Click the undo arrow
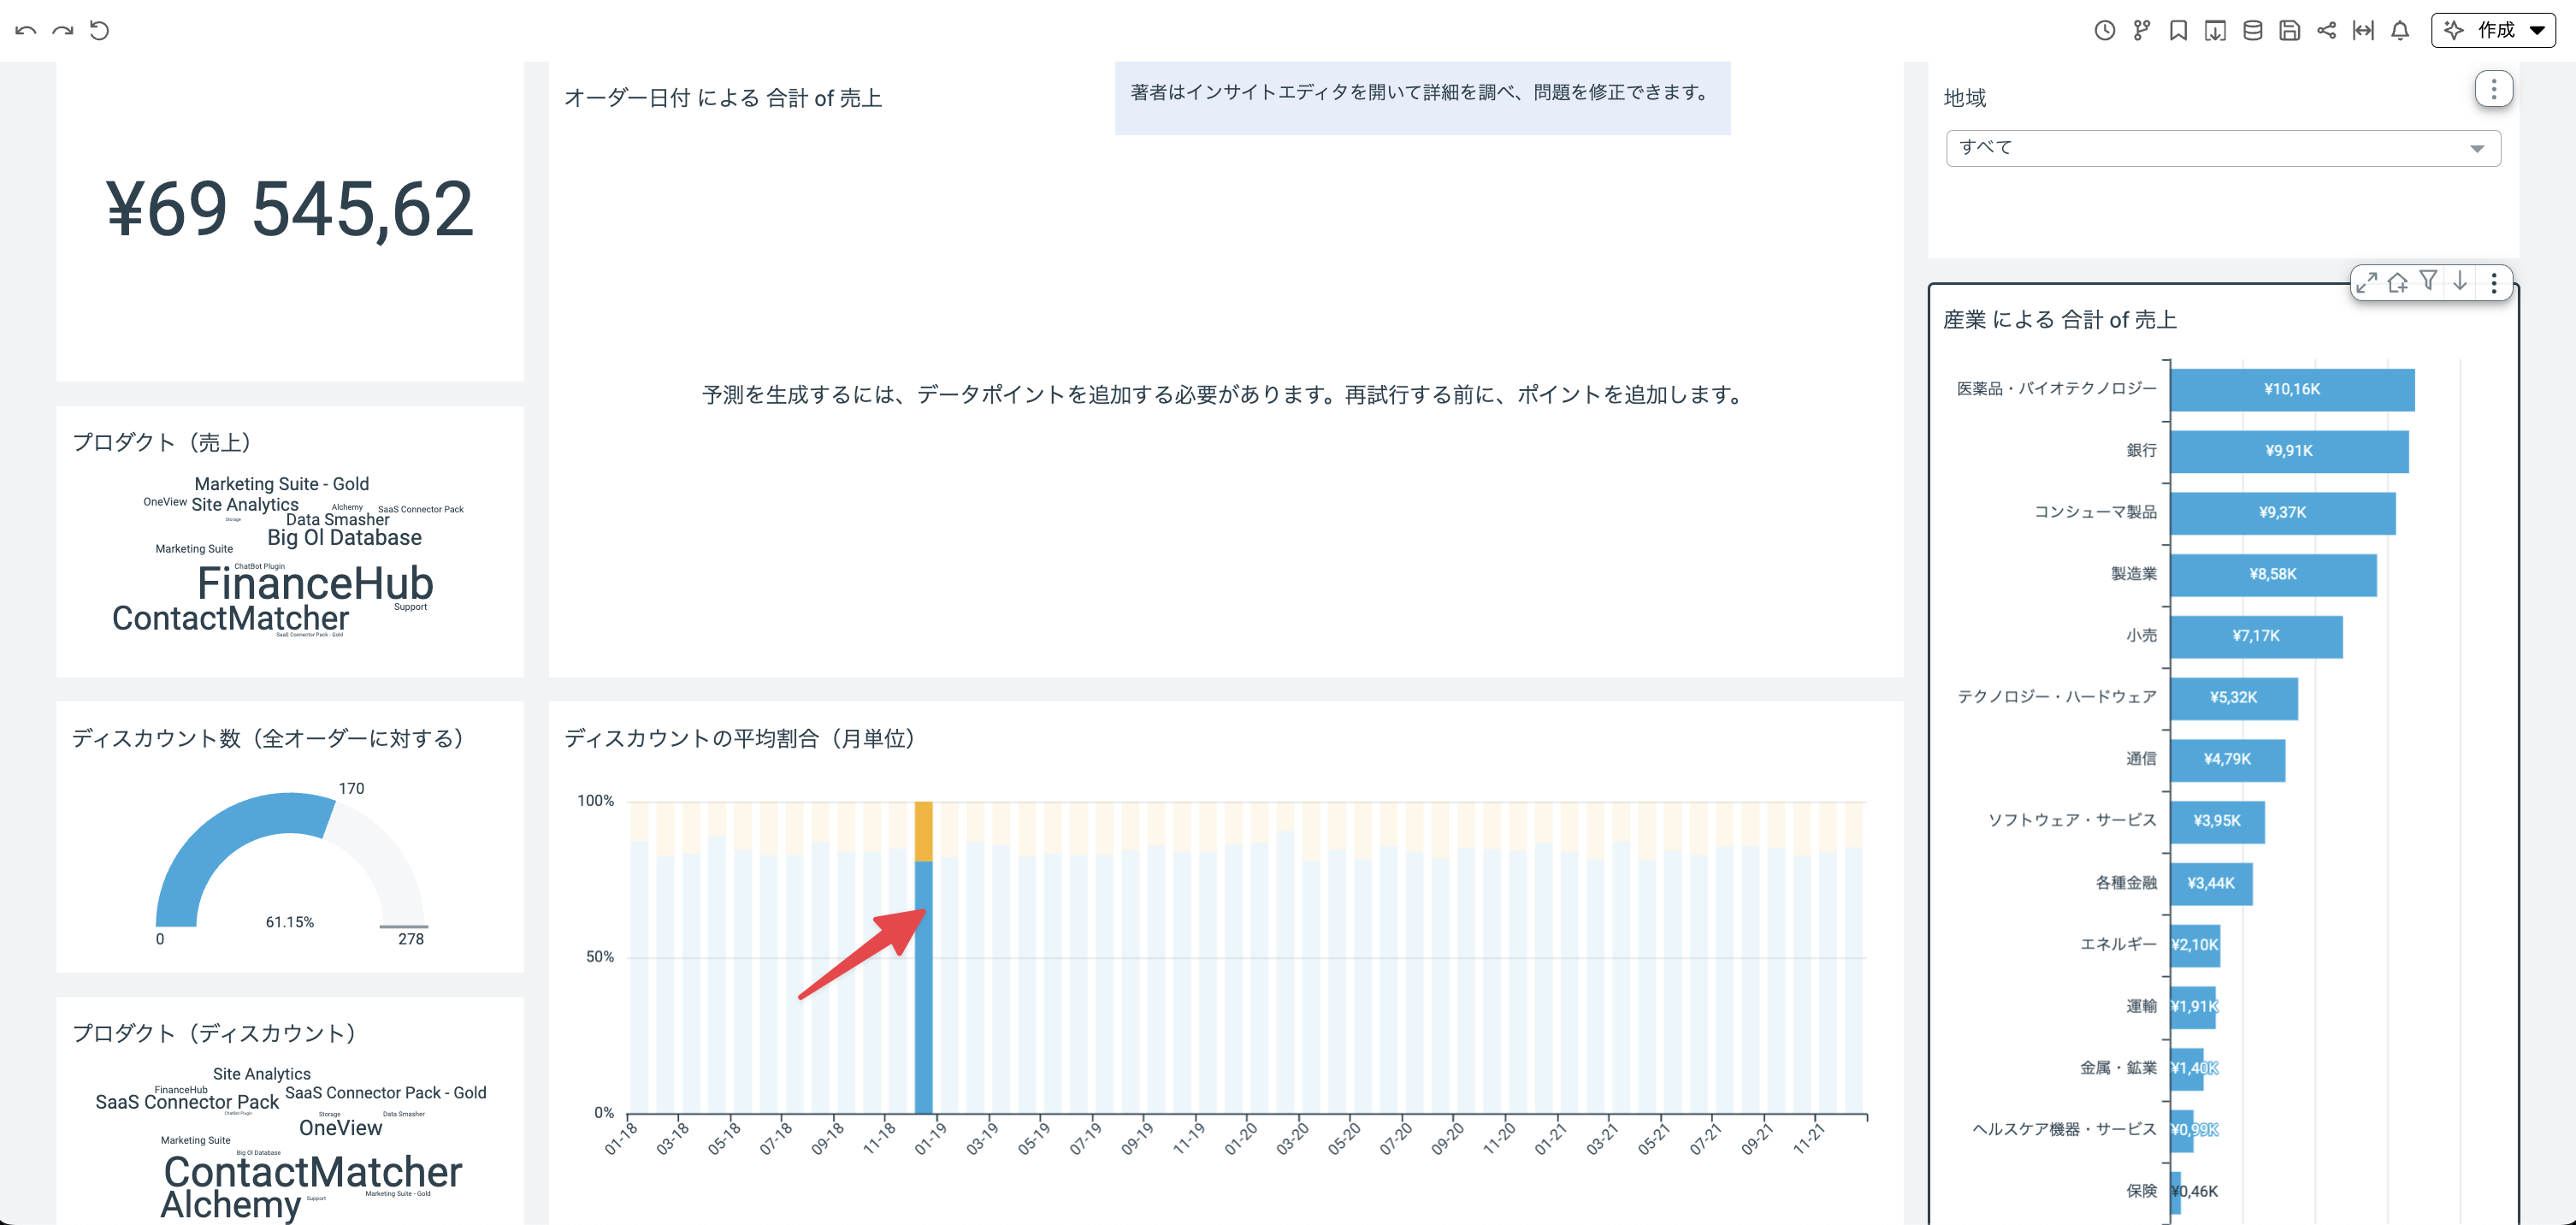This screenshot has width=2576, height=1225. tap(24, 30)
